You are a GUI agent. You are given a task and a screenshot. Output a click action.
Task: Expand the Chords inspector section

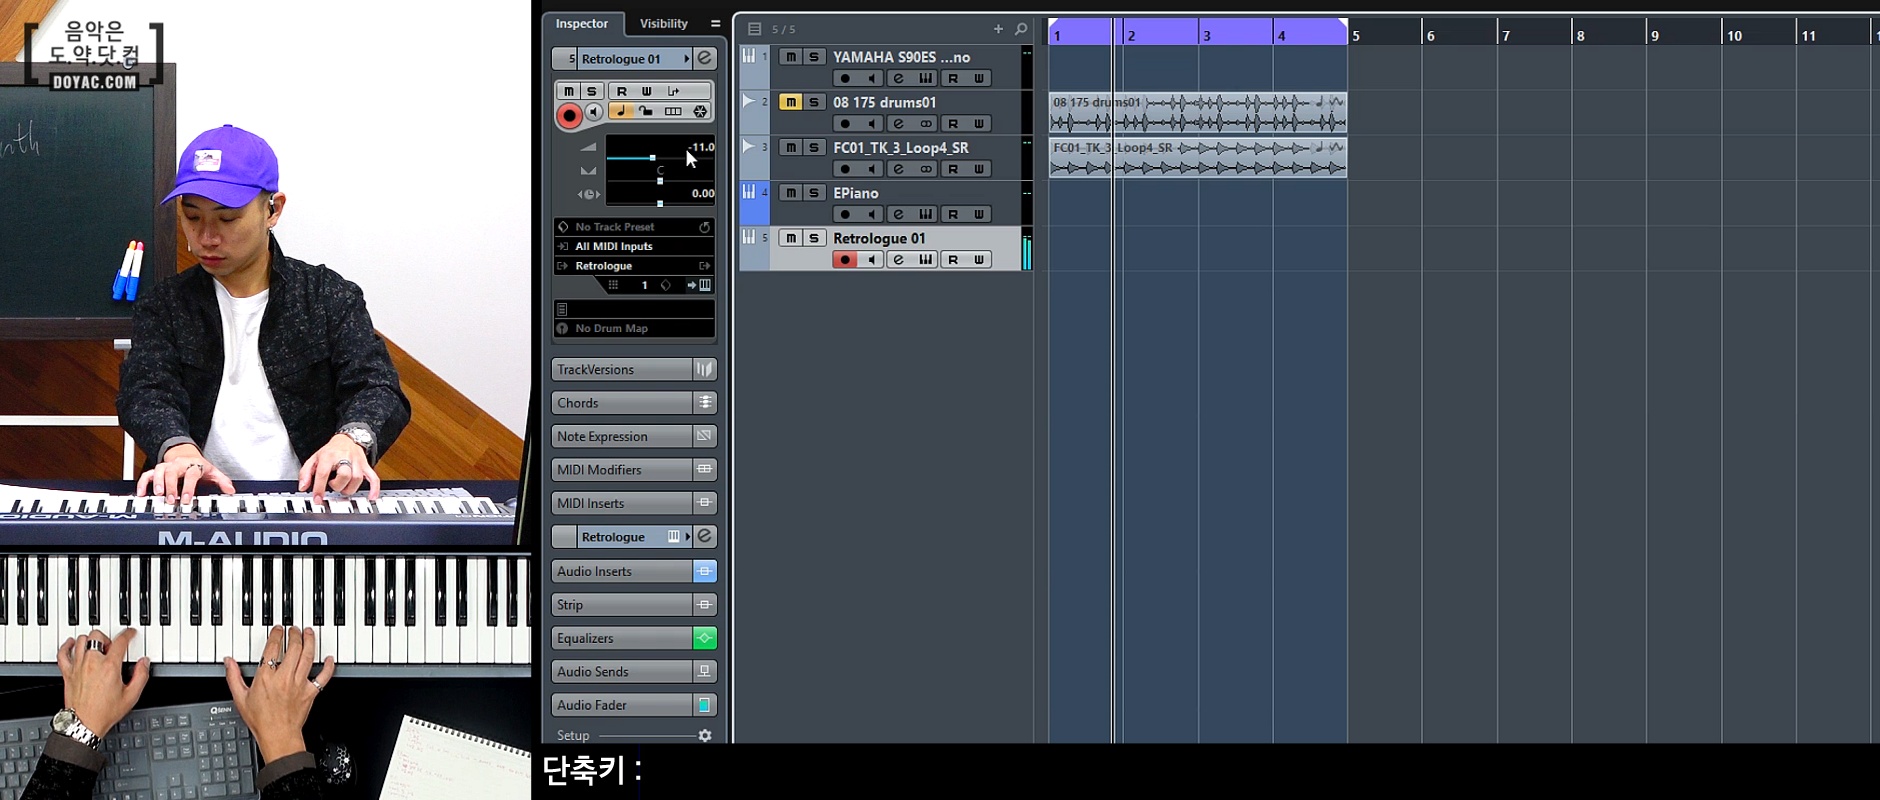622,403
